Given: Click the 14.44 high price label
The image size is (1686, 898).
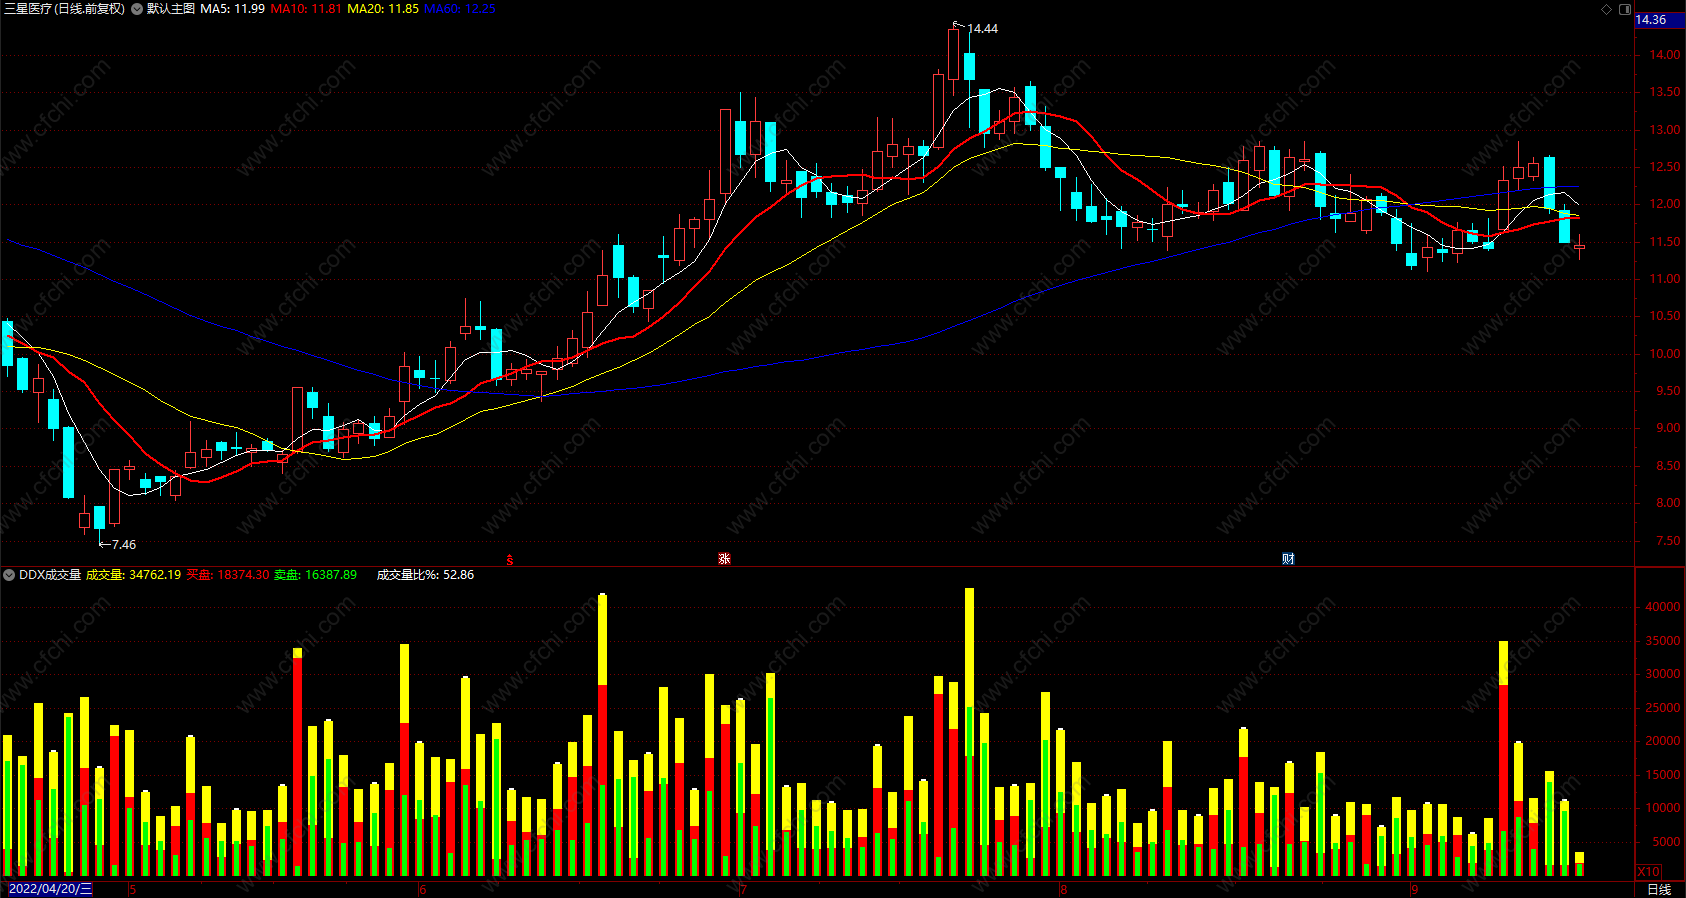Looking at the screenshot, I should (983, 29).
